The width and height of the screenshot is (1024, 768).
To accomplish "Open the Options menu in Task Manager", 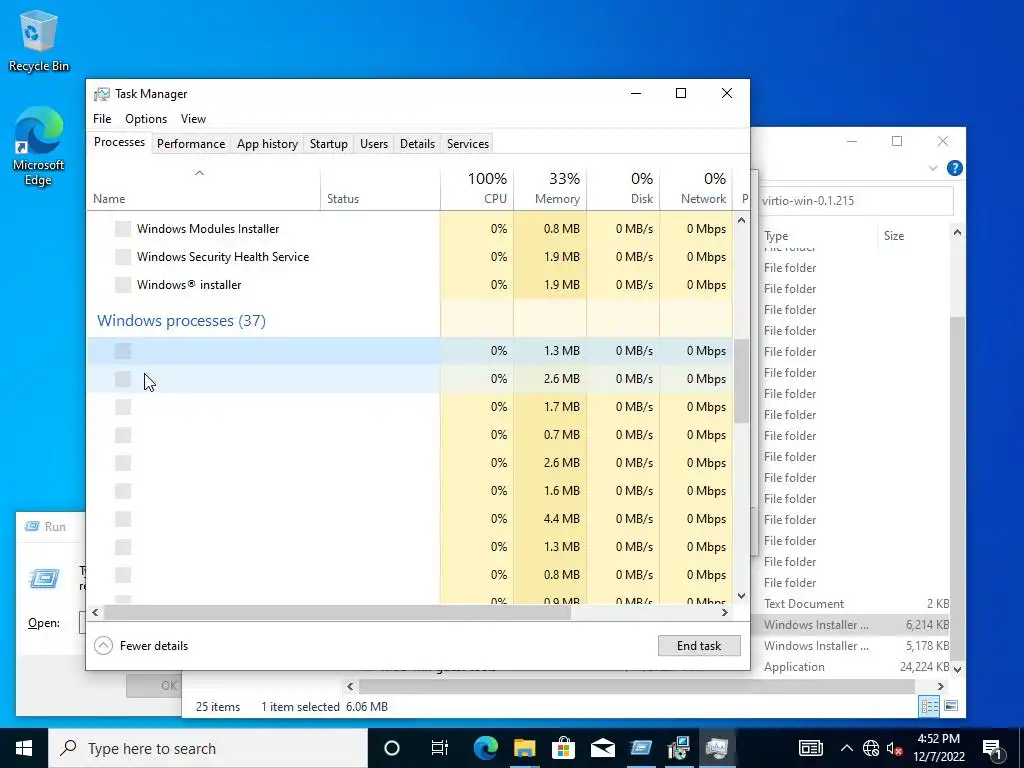I will tap(146, 119).
